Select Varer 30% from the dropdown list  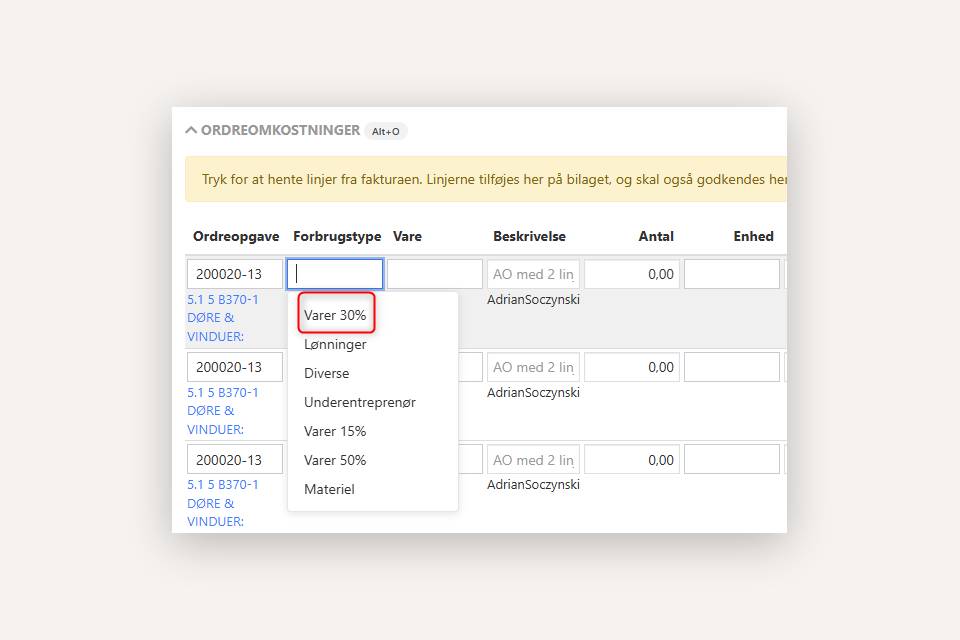[335, 315]
